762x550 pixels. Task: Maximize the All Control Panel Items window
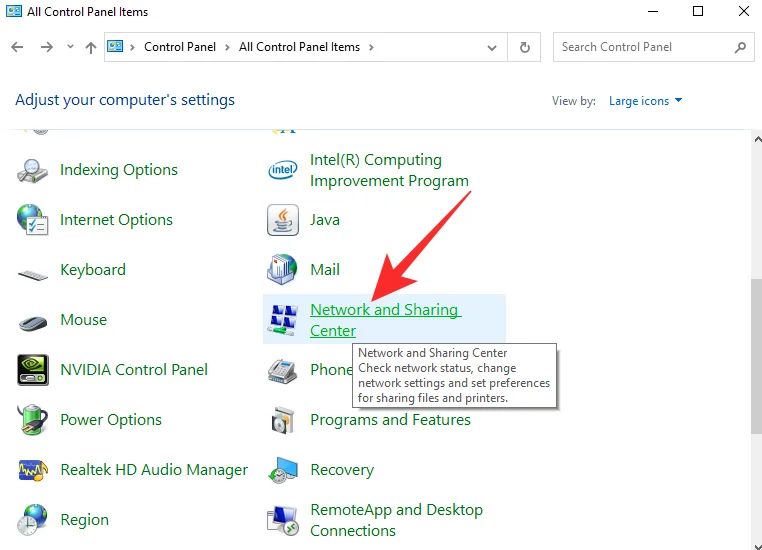click(x=698, y=11)
